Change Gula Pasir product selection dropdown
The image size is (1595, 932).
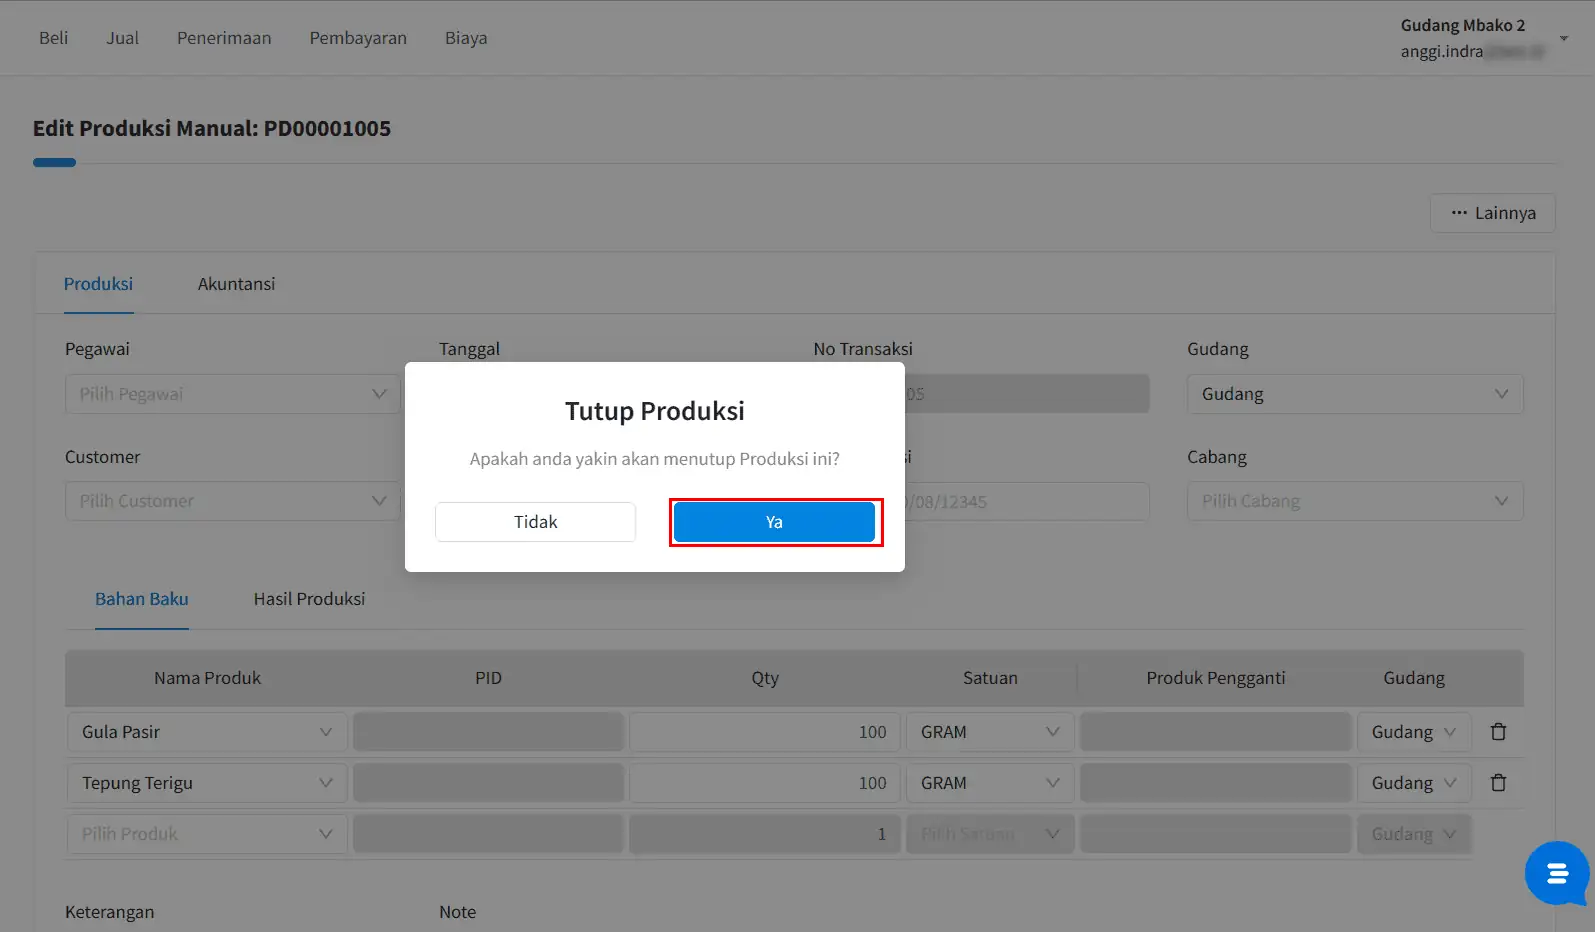coord(207,732)
